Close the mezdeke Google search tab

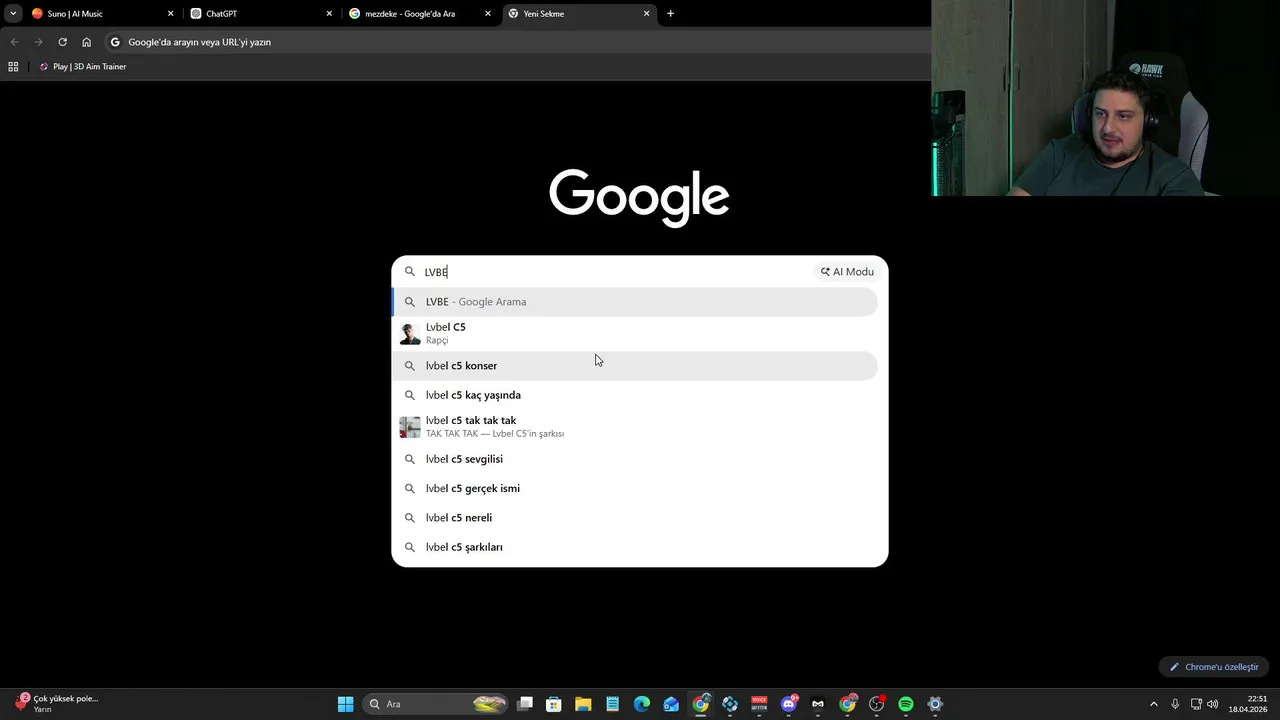[488, 14]
